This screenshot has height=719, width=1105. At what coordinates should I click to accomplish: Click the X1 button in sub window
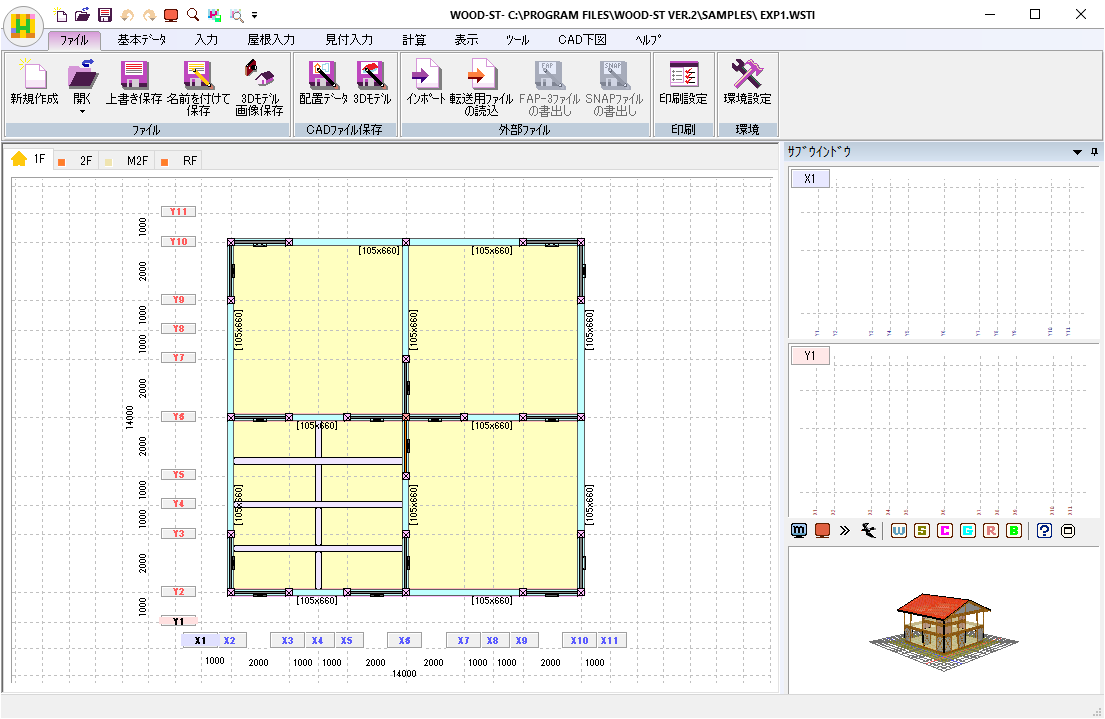(809, 179)
